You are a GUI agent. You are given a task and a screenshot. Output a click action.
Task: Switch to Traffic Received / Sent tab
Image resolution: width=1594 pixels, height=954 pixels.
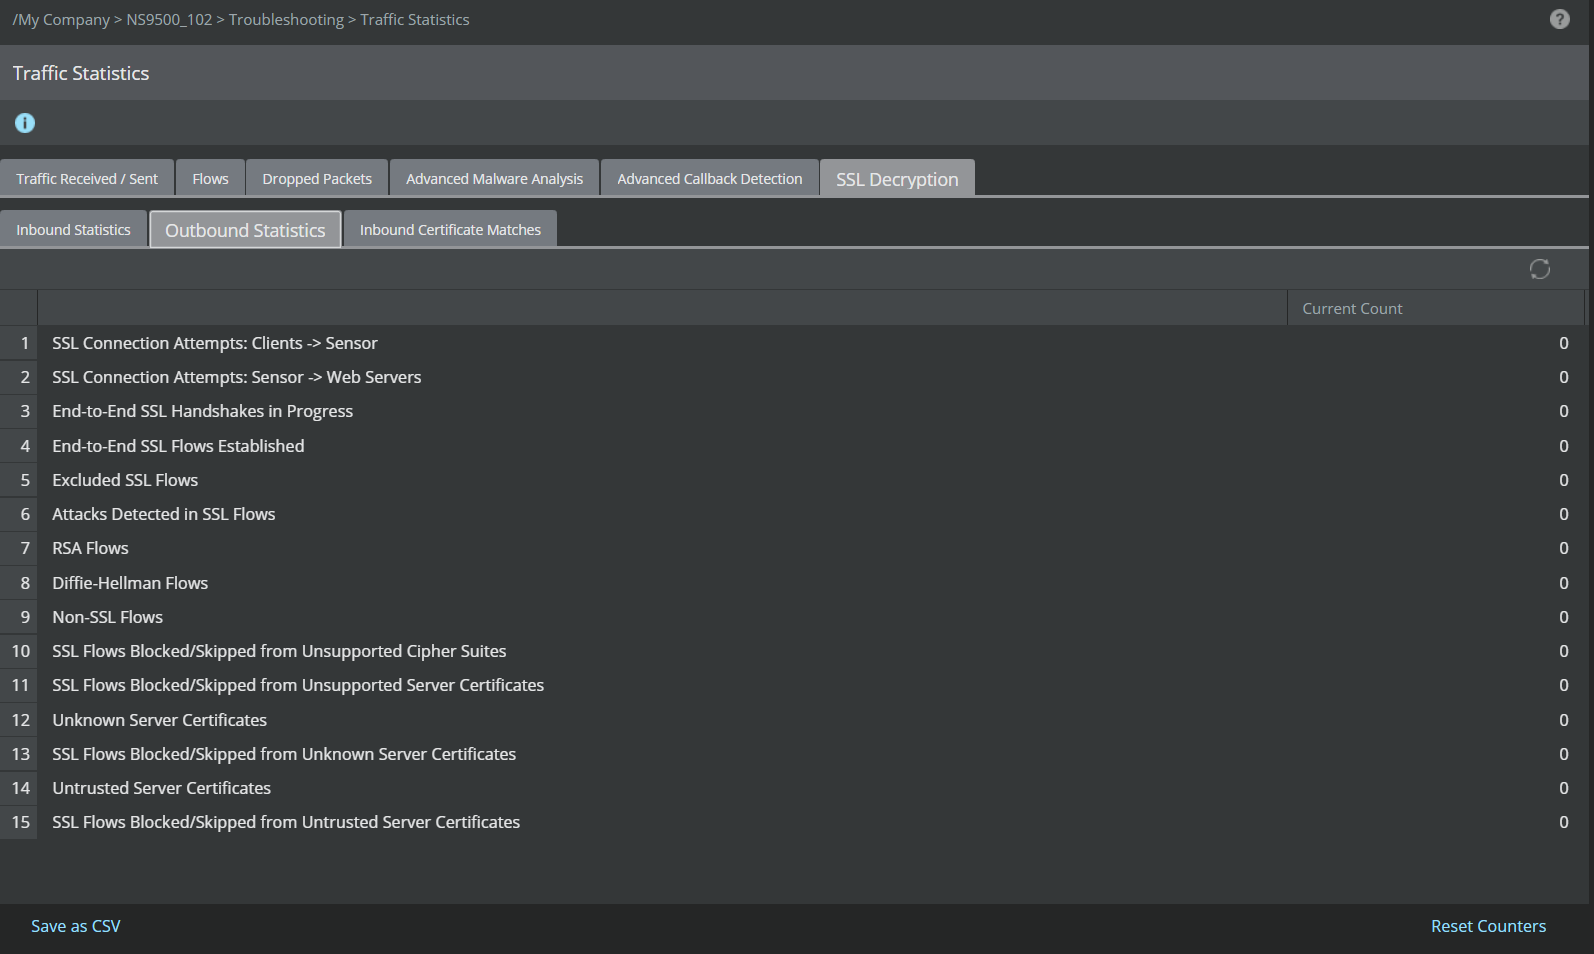[x=87, y=178]
